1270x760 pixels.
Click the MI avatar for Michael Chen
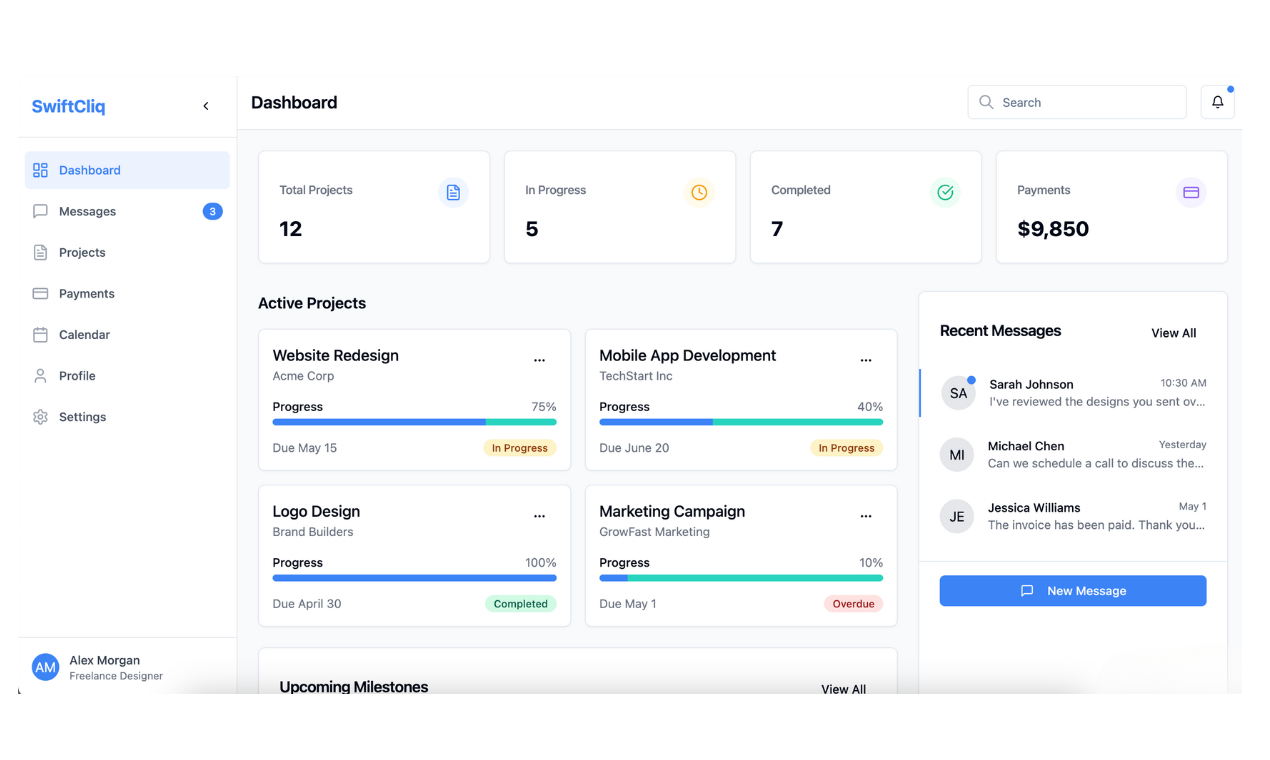957,454
